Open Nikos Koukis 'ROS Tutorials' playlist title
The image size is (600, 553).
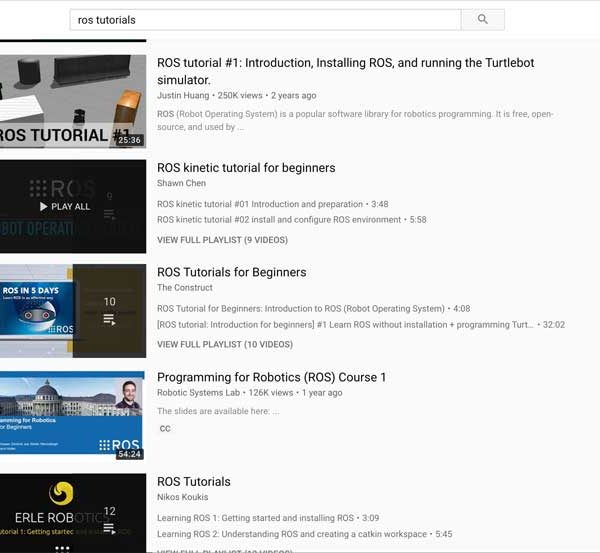(x=194, y=481)
